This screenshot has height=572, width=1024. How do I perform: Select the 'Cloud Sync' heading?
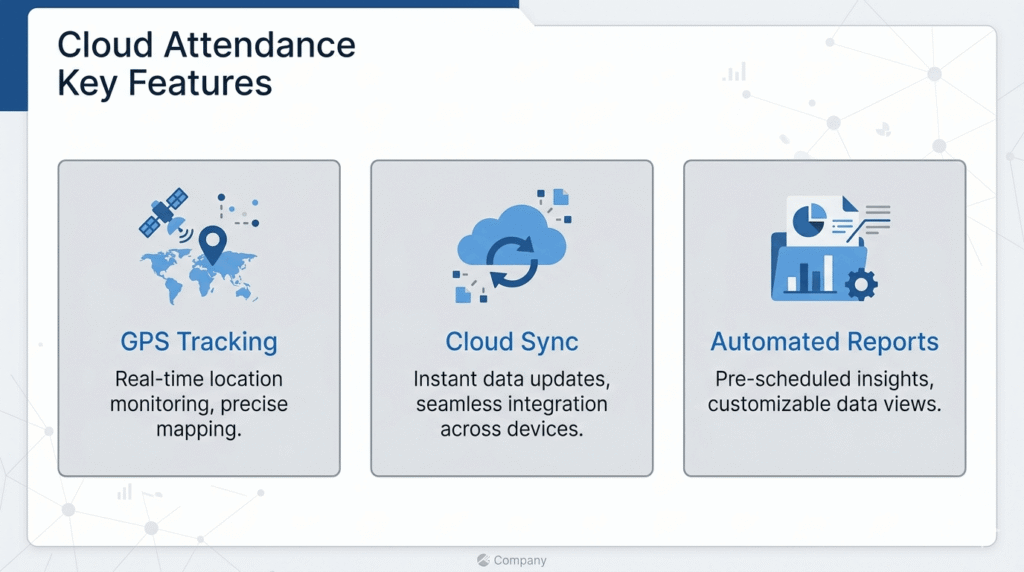tap(512, 342)
